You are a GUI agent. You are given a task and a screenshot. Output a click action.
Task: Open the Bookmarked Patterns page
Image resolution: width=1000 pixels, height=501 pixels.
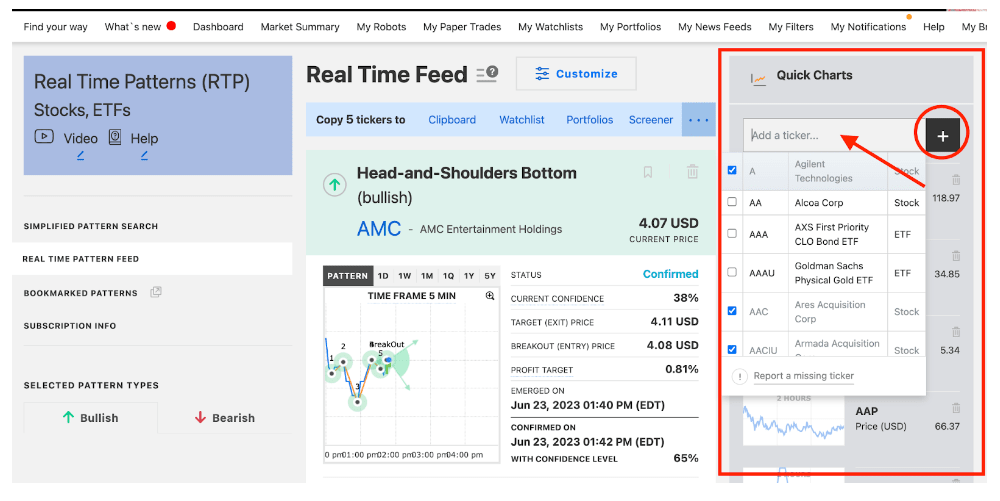click(x=80, y=293)
